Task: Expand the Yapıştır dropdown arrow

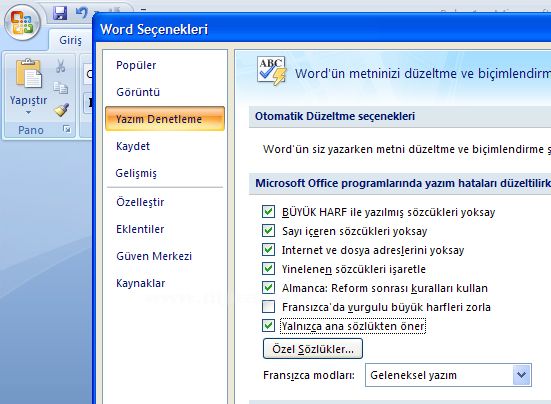Action: pyautogui.click(x=28, y=112)
